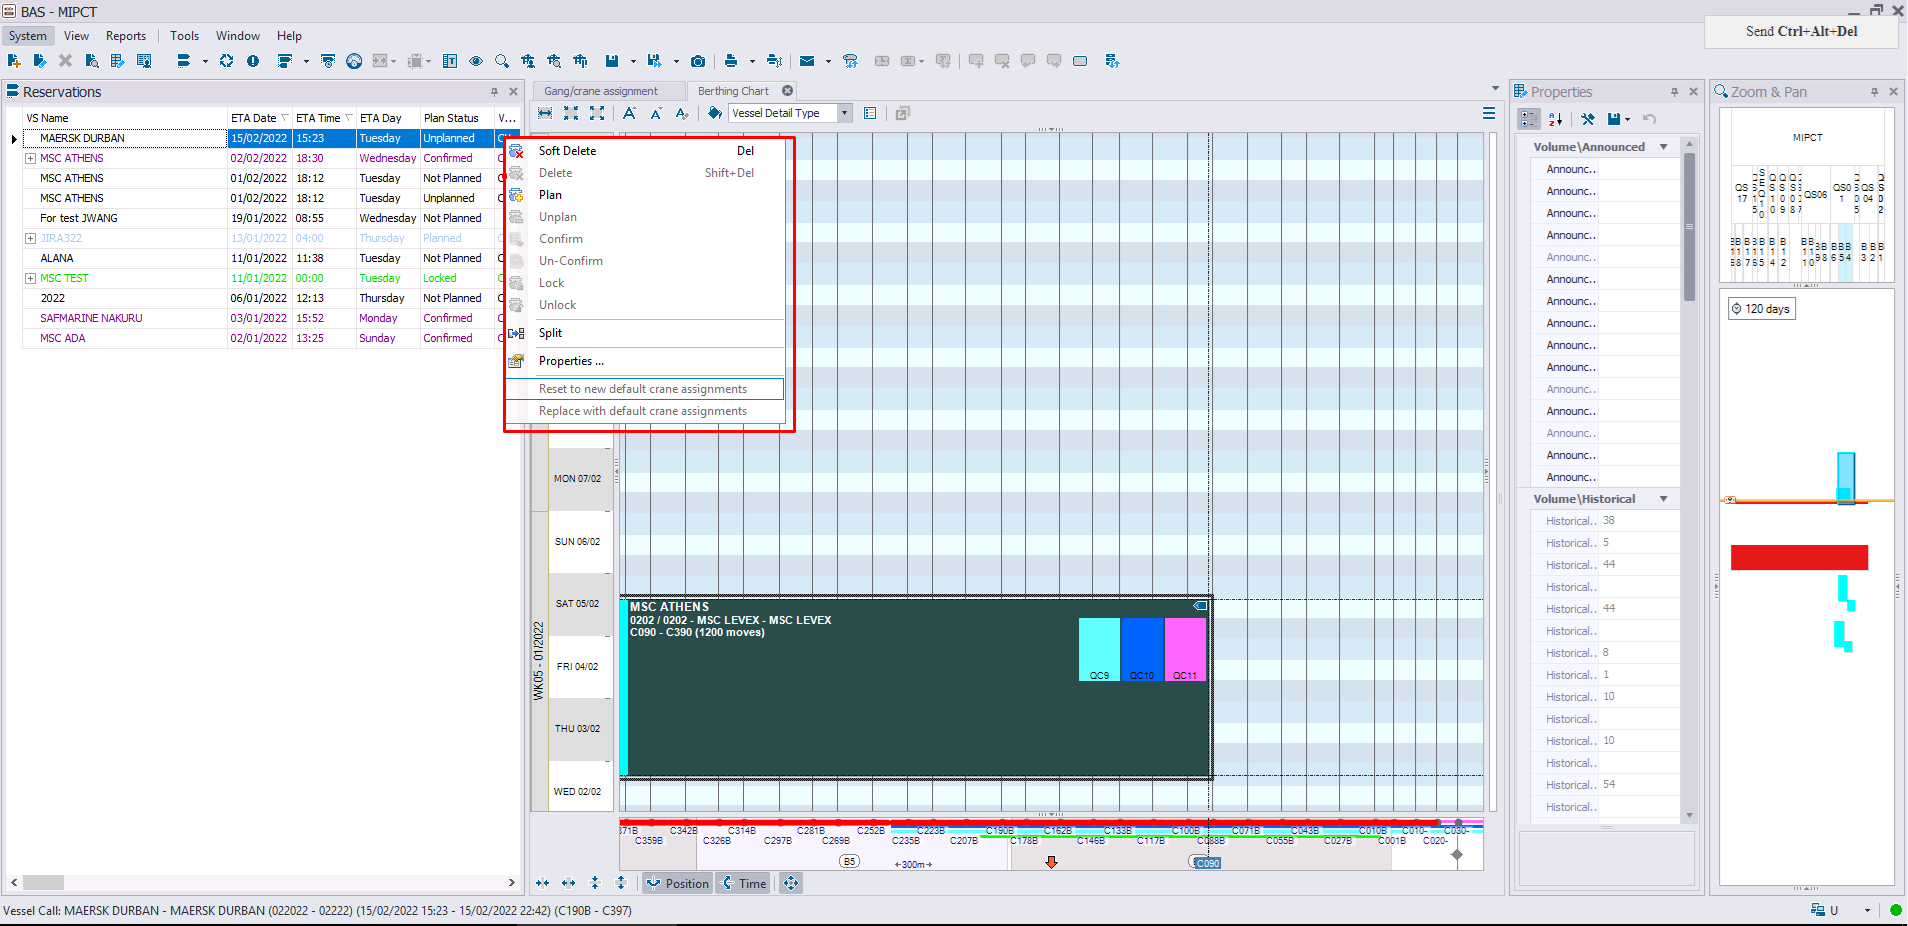1908x926 pixels.
Task: Click the camera snapshot icon in main toolbar
Action: click(698, 61)
